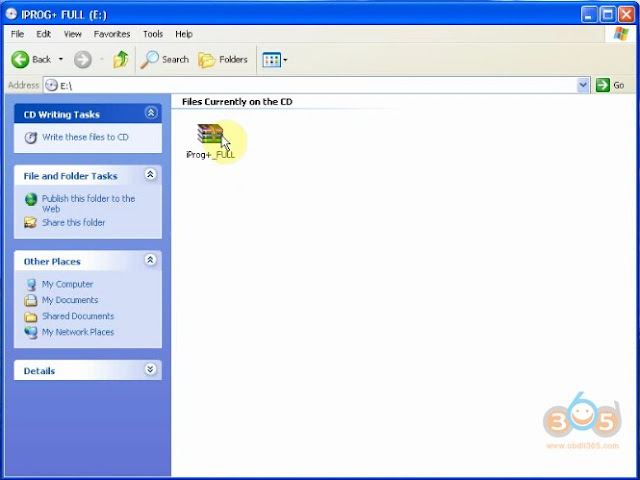Image resolution: width=640 pixels, height=480 pixels.
Task: Click the Forward history dropdown arrow
Action: (102, 60)
